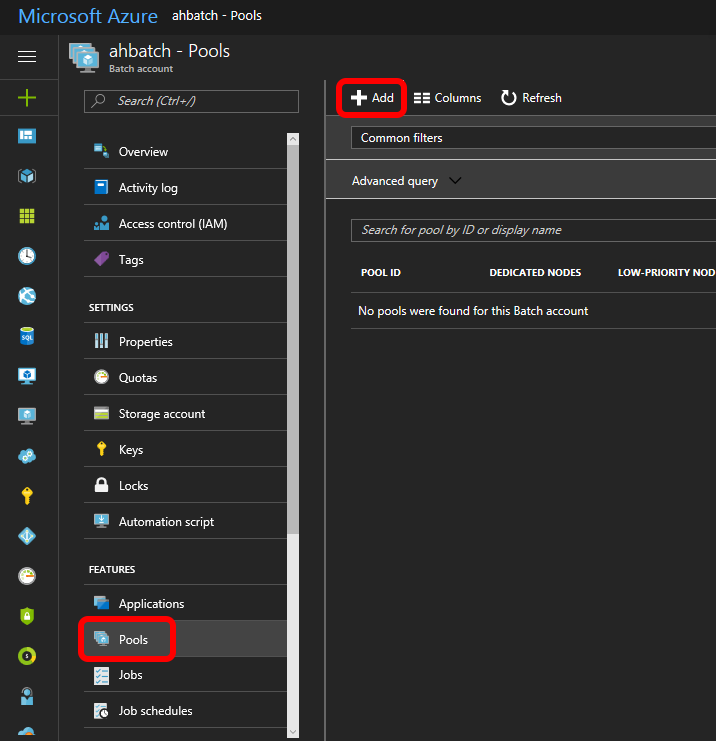Viewport: 716px width, 741px height.
Task: Sort by the DEDICATED NODES column header
Action: tap(535, 272)
